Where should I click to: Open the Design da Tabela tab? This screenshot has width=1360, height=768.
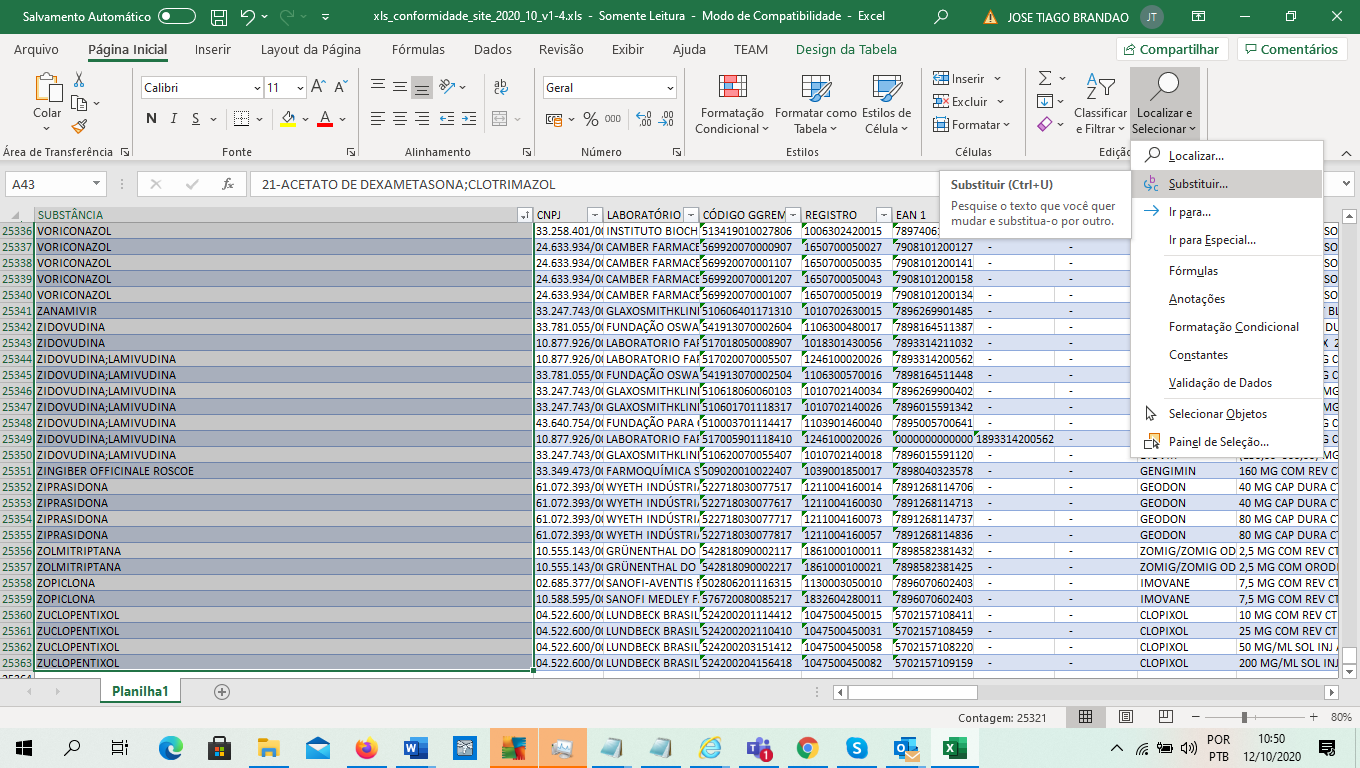(x=846, y=49)
